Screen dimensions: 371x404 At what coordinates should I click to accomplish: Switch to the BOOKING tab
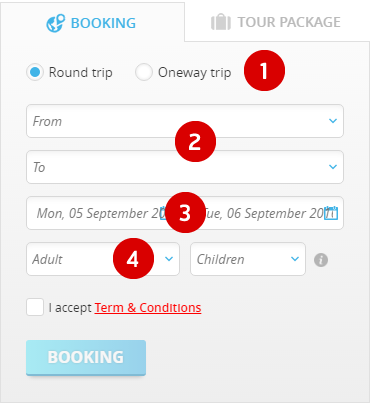tap(92, 23)
